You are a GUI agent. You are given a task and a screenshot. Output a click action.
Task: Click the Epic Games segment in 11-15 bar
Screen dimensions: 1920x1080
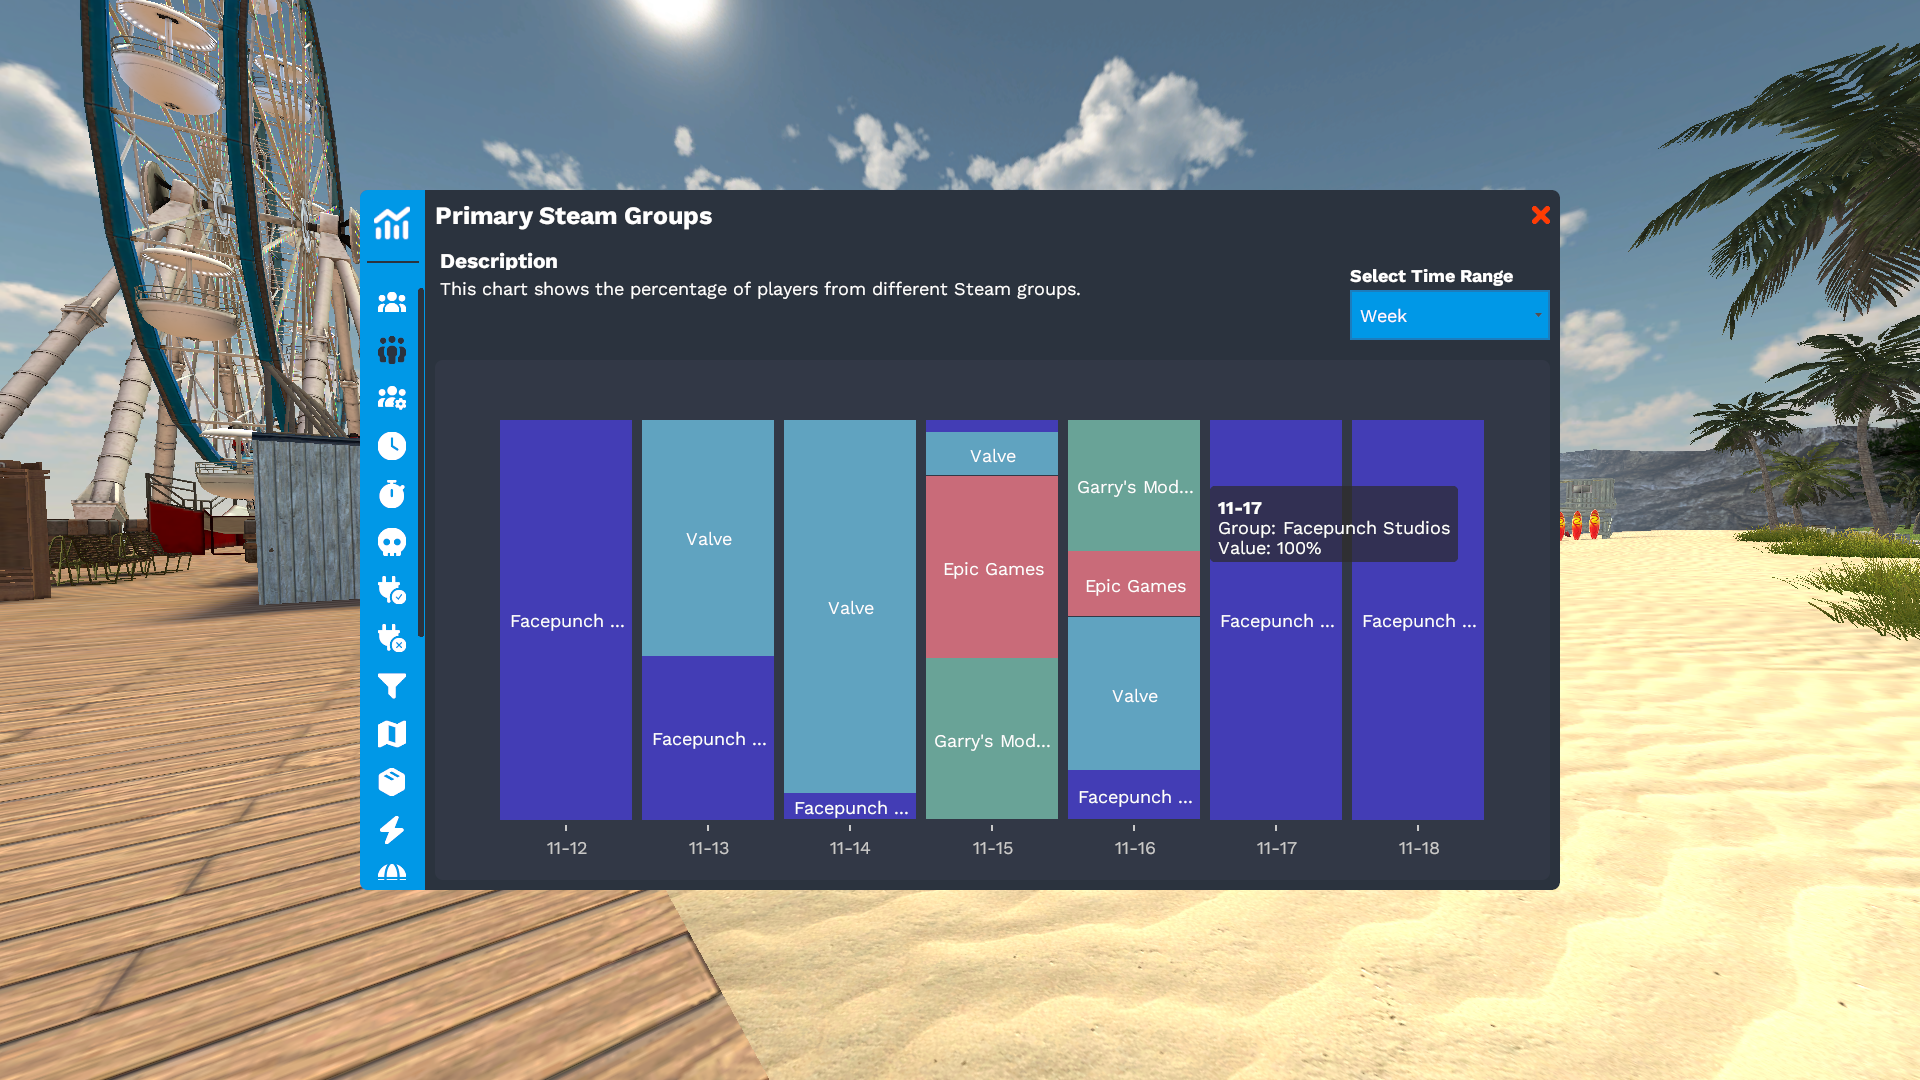click(992, 567)
